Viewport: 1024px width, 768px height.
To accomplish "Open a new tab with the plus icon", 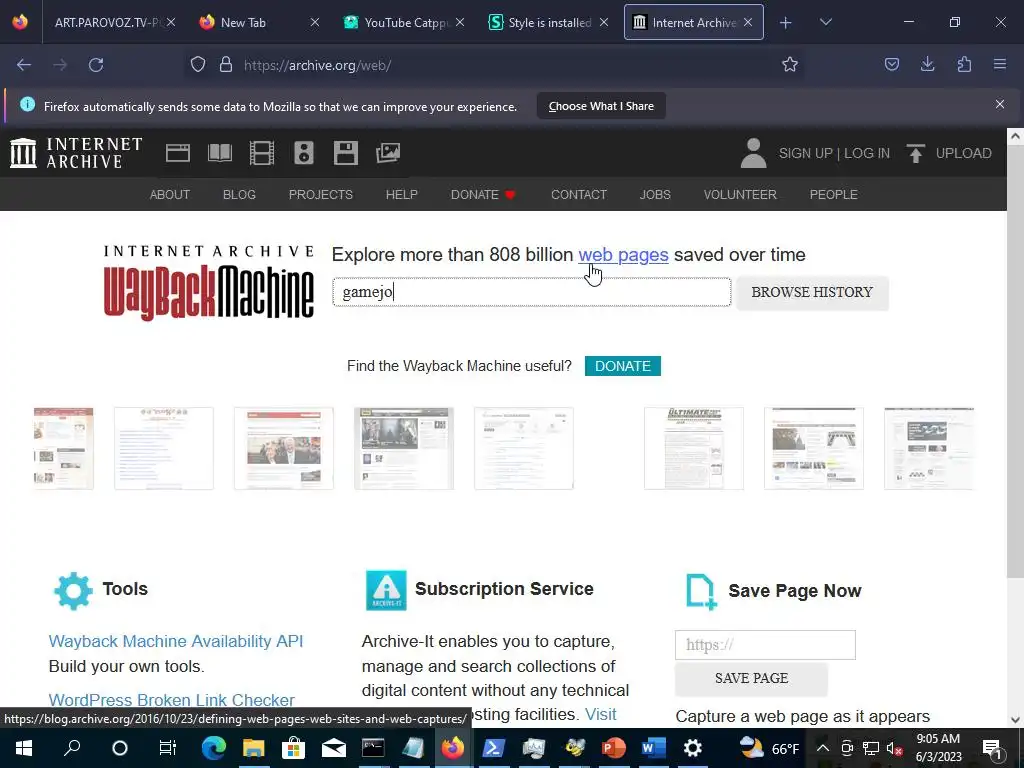I will point(786,23).
